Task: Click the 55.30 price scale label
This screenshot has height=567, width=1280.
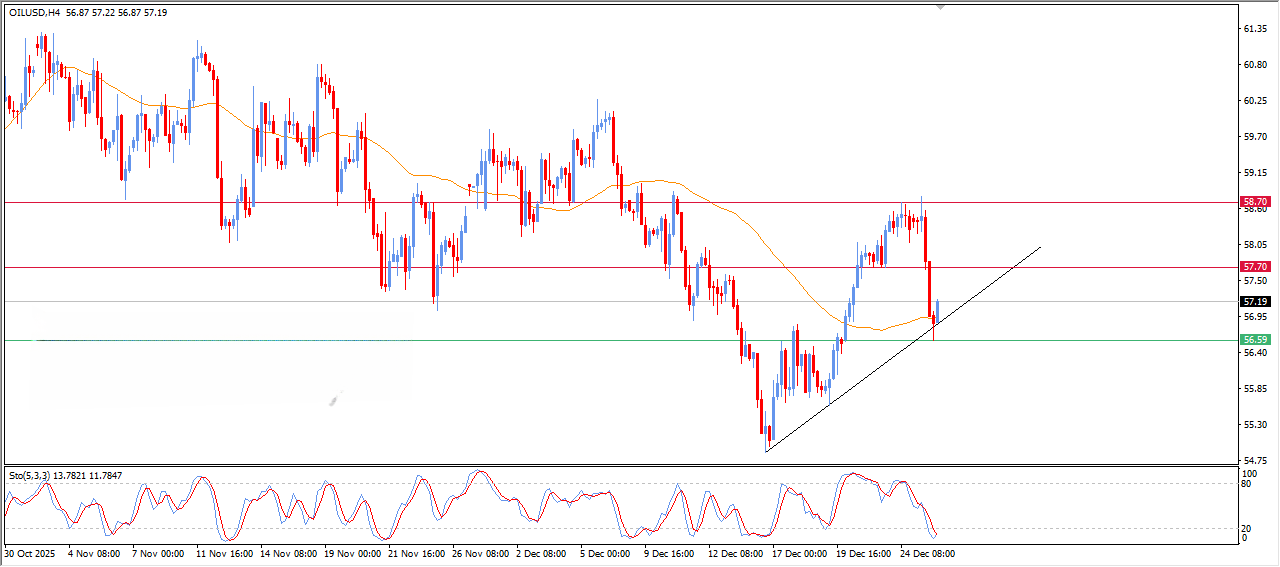Action: click(1254, 424)
